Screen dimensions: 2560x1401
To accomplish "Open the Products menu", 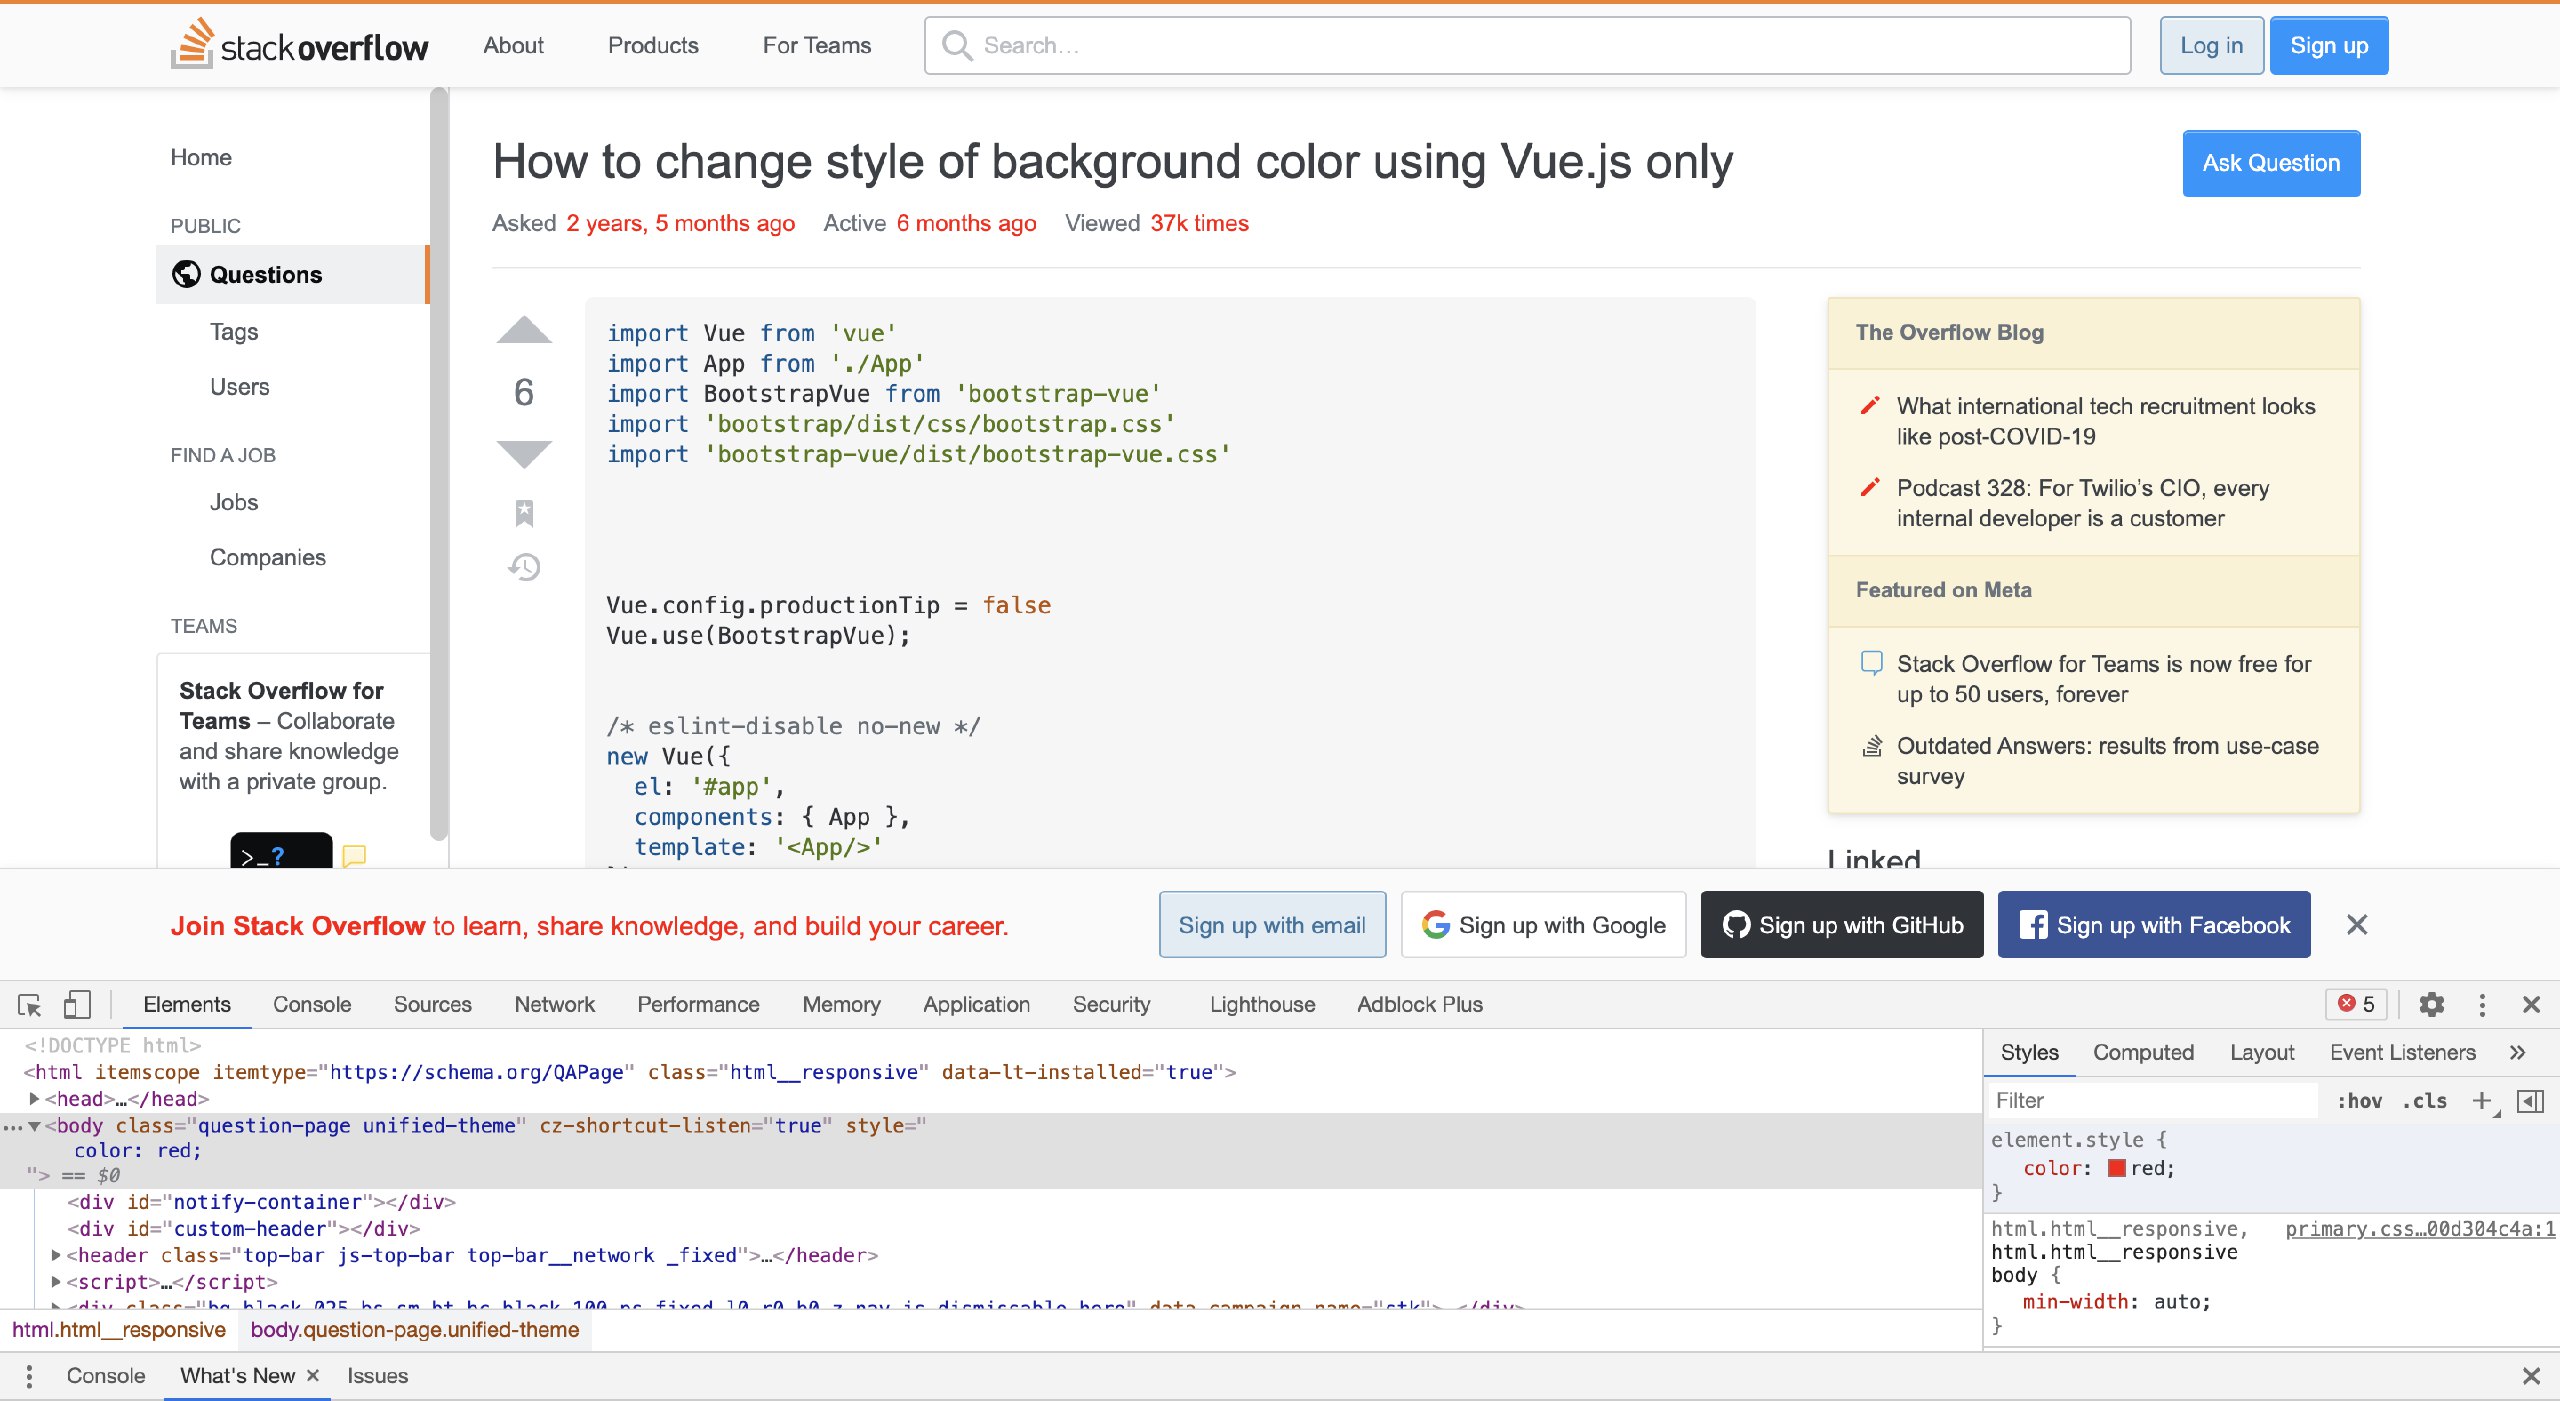I will tap(653, 45).
